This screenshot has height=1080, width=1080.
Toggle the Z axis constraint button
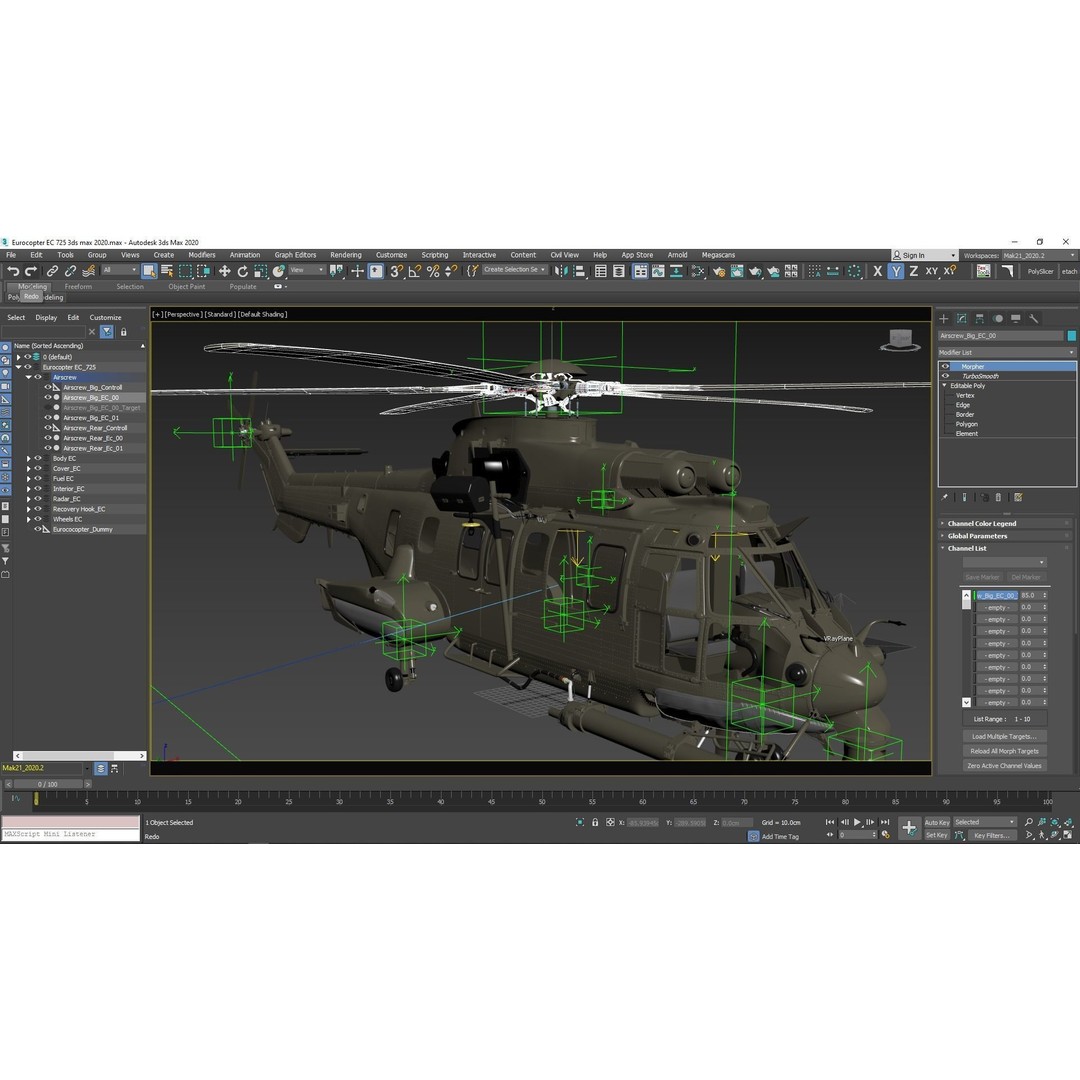pos(913,271)
